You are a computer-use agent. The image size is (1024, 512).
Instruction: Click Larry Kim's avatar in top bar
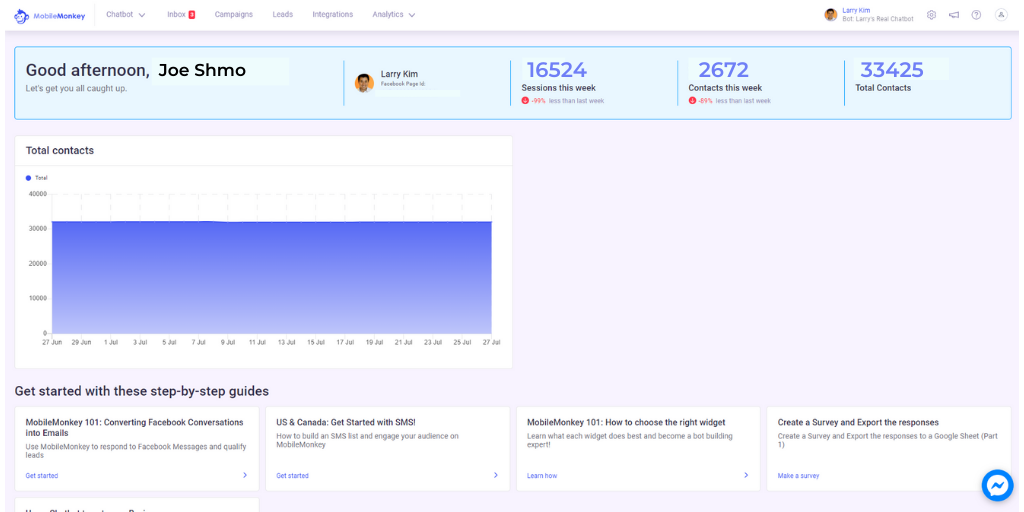pos(831,14)
